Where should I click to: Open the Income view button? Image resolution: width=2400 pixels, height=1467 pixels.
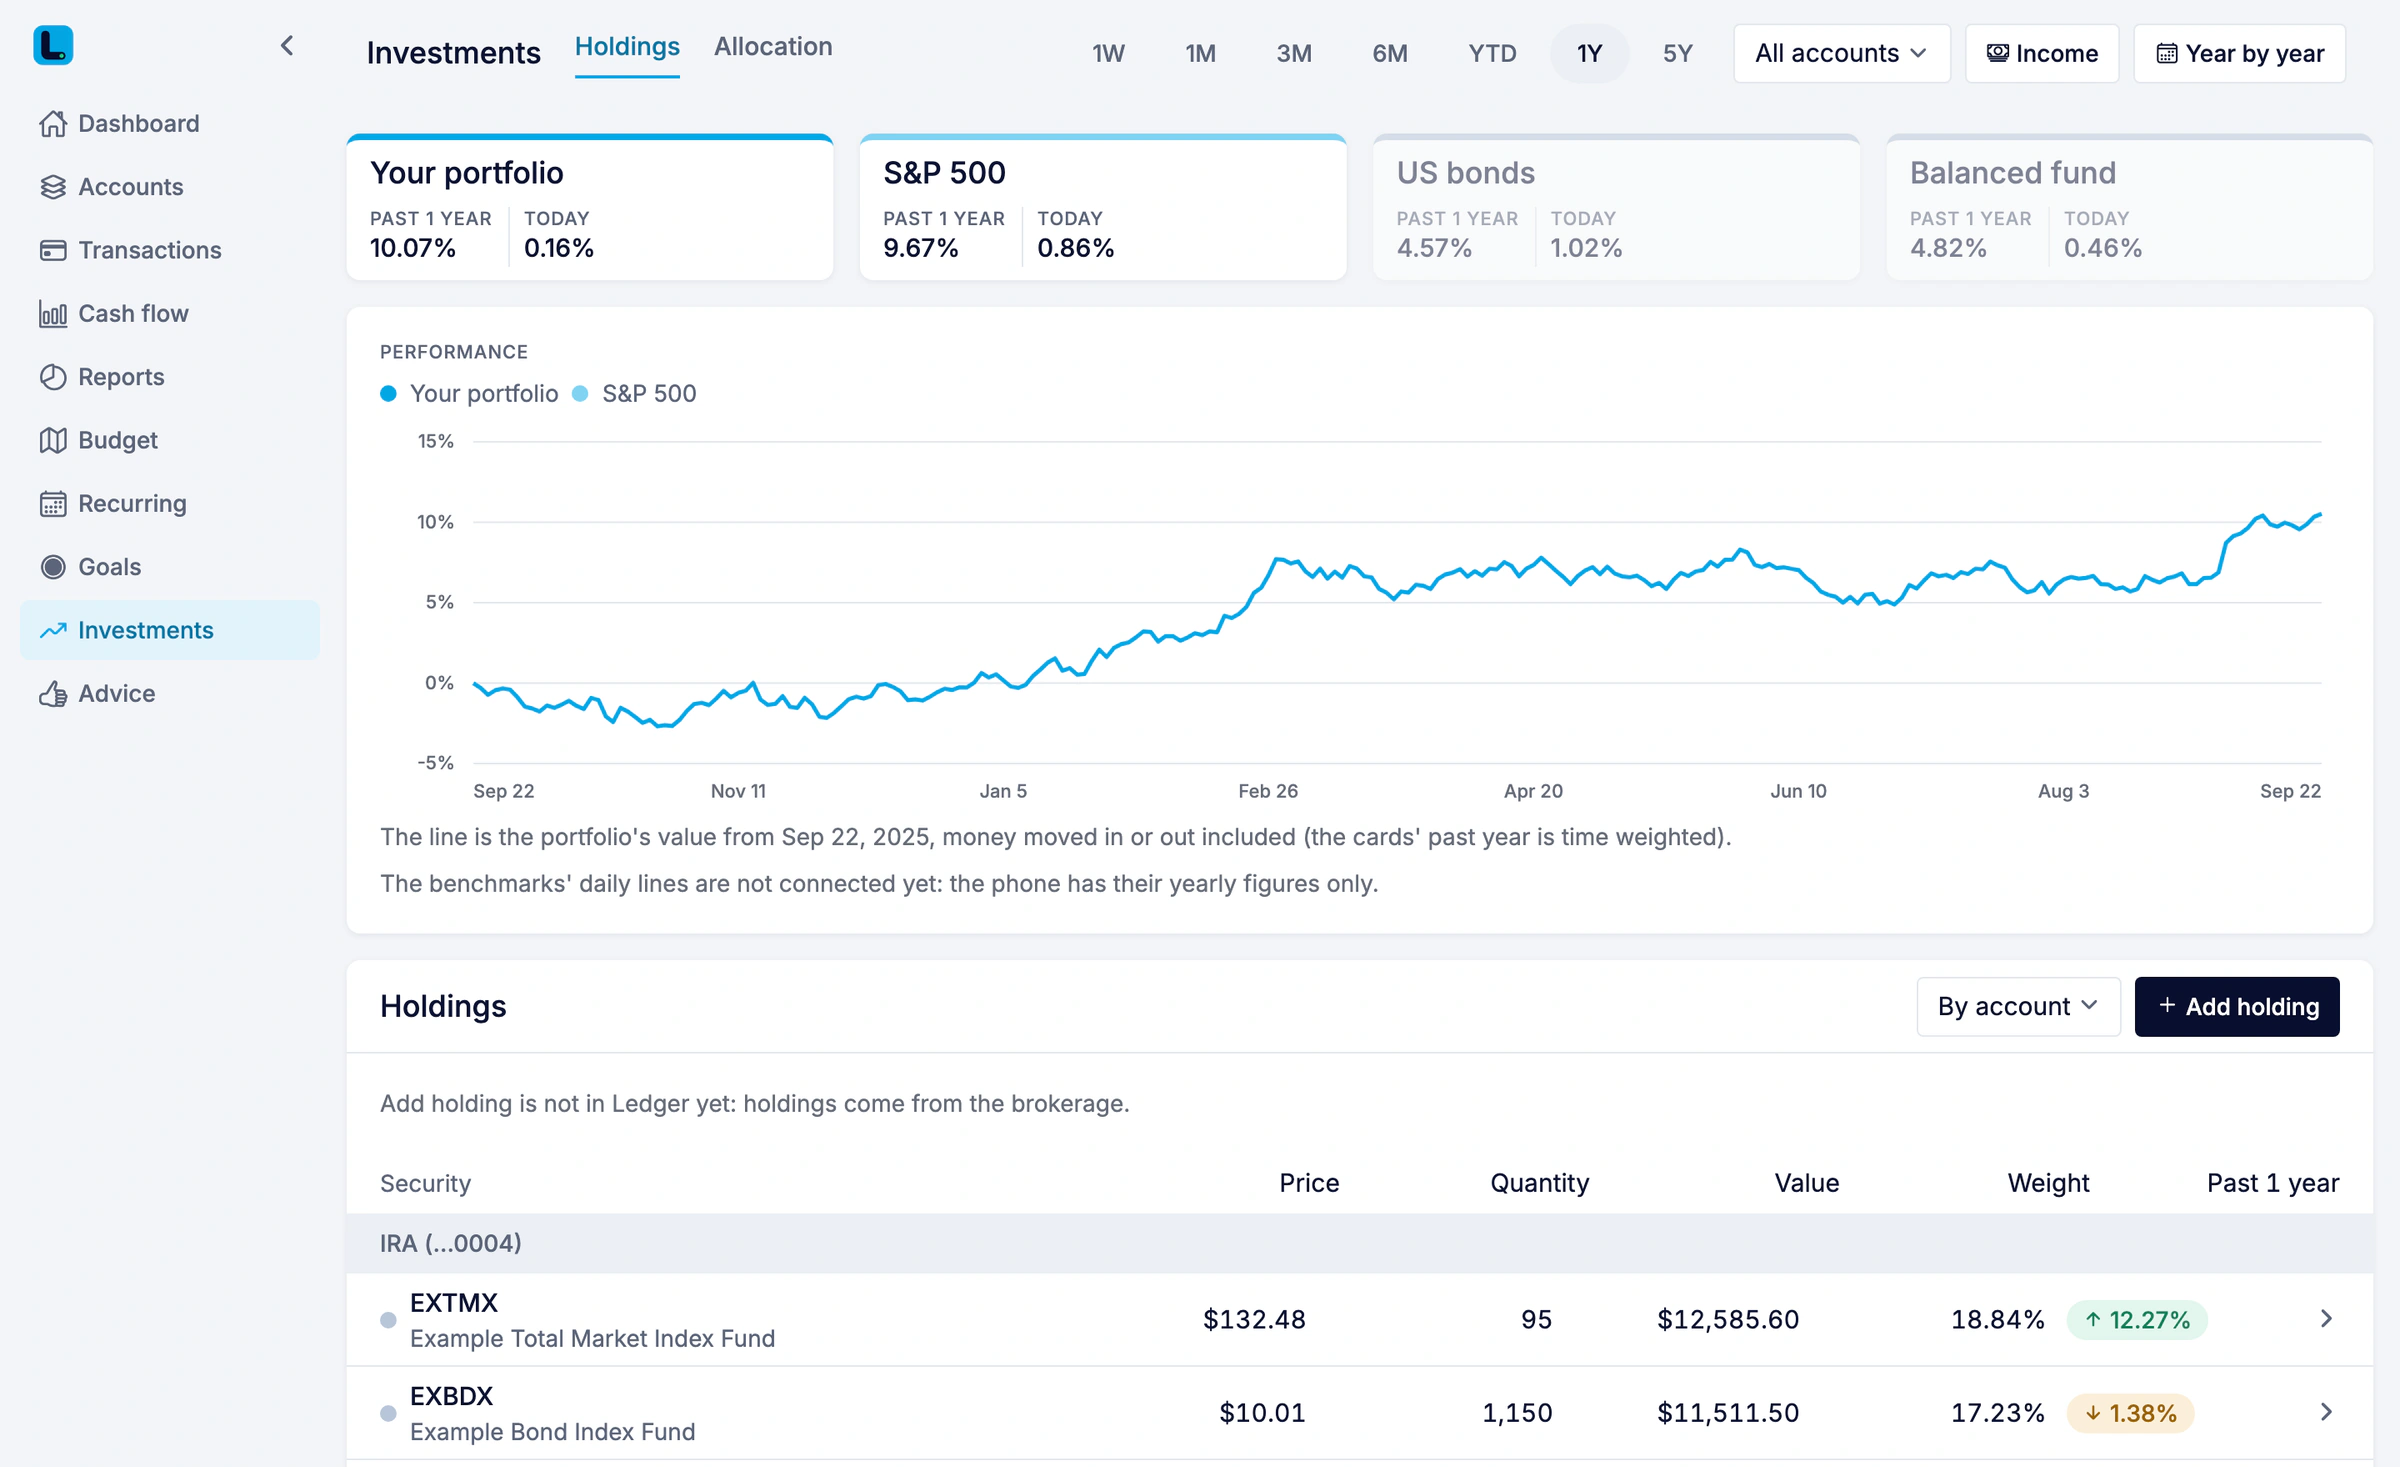[2041, 53]
